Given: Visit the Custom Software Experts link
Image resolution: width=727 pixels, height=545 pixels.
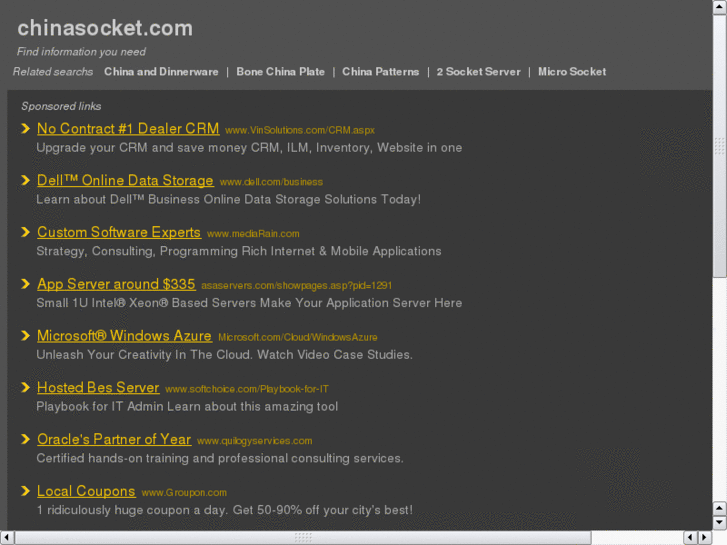Looking at the screenshot, I should click(x=119, y=232).
